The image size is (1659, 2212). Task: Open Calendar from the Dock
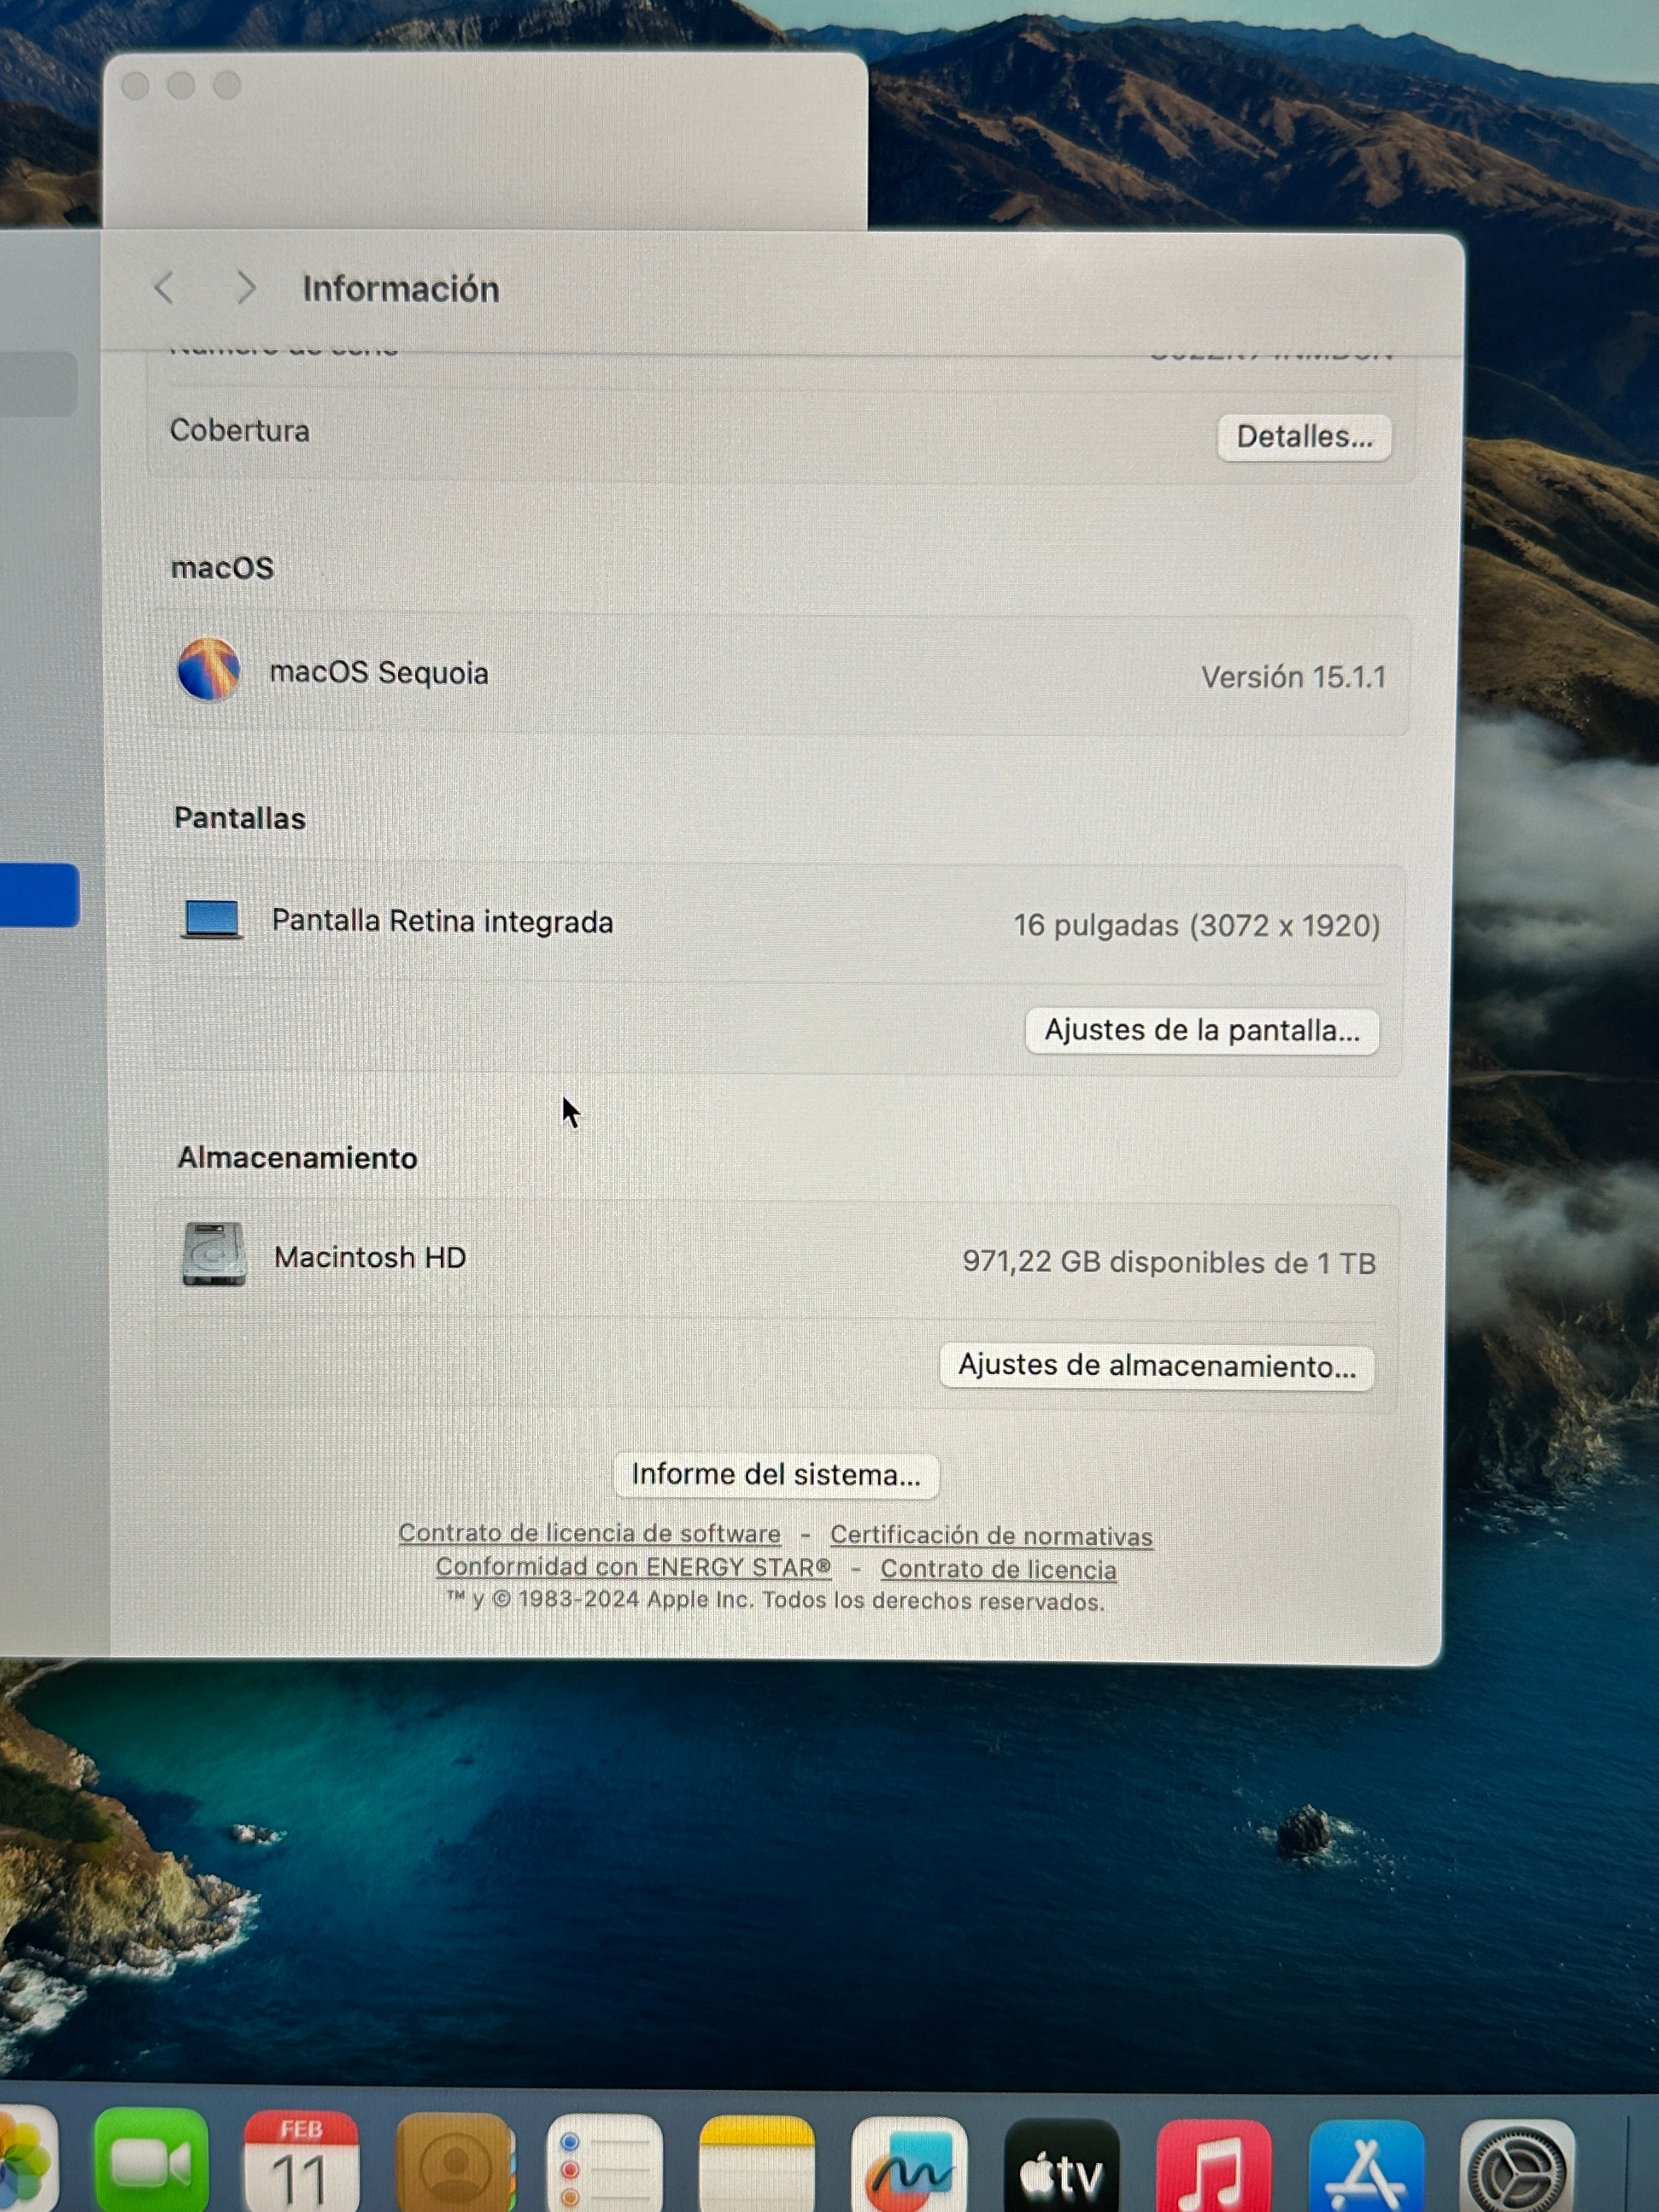click(302, 2162)
